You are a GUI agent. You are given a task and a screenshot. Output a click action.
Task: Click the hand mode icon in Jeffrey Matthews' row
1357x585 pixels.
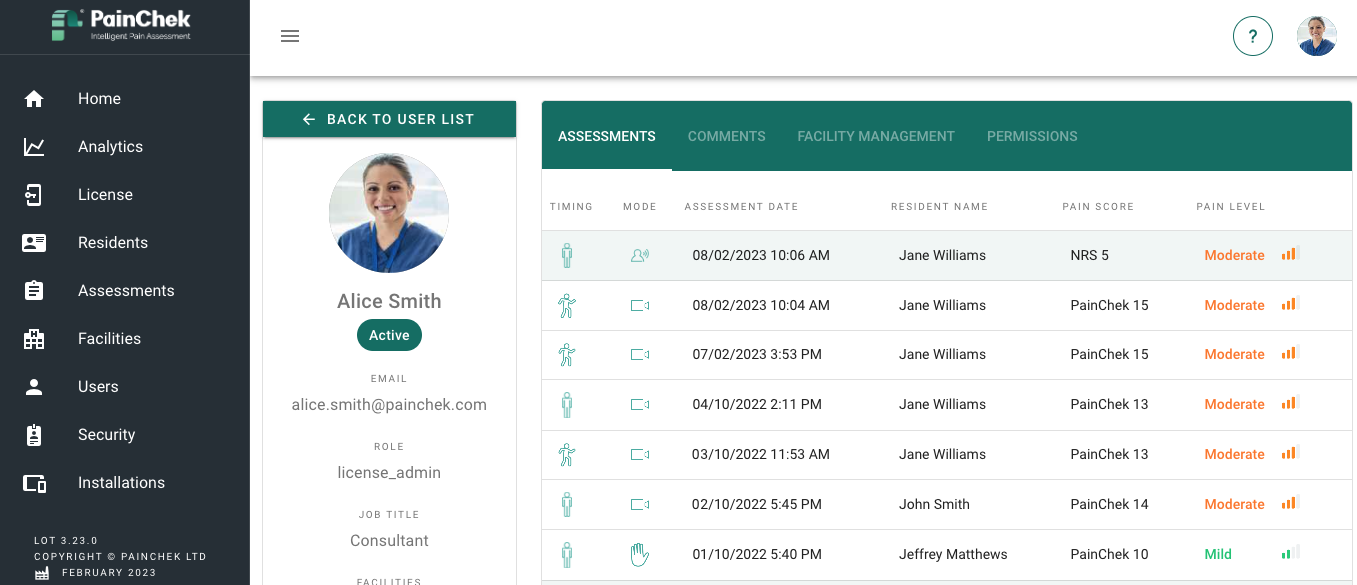click(639, 554)
